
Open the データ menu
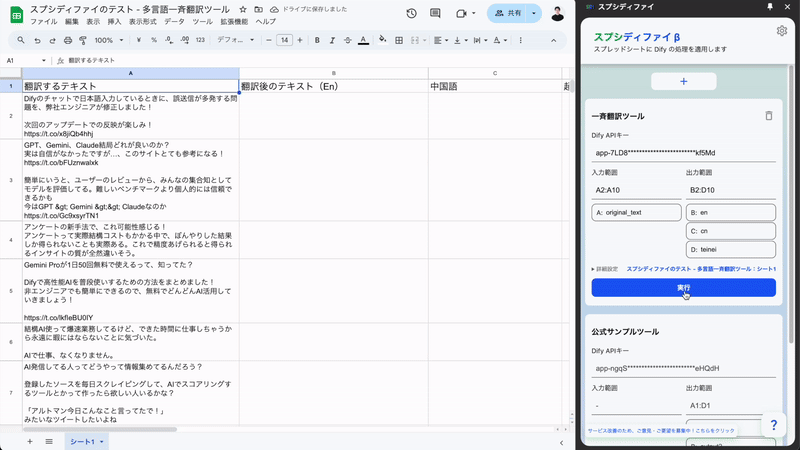point(174,21)
